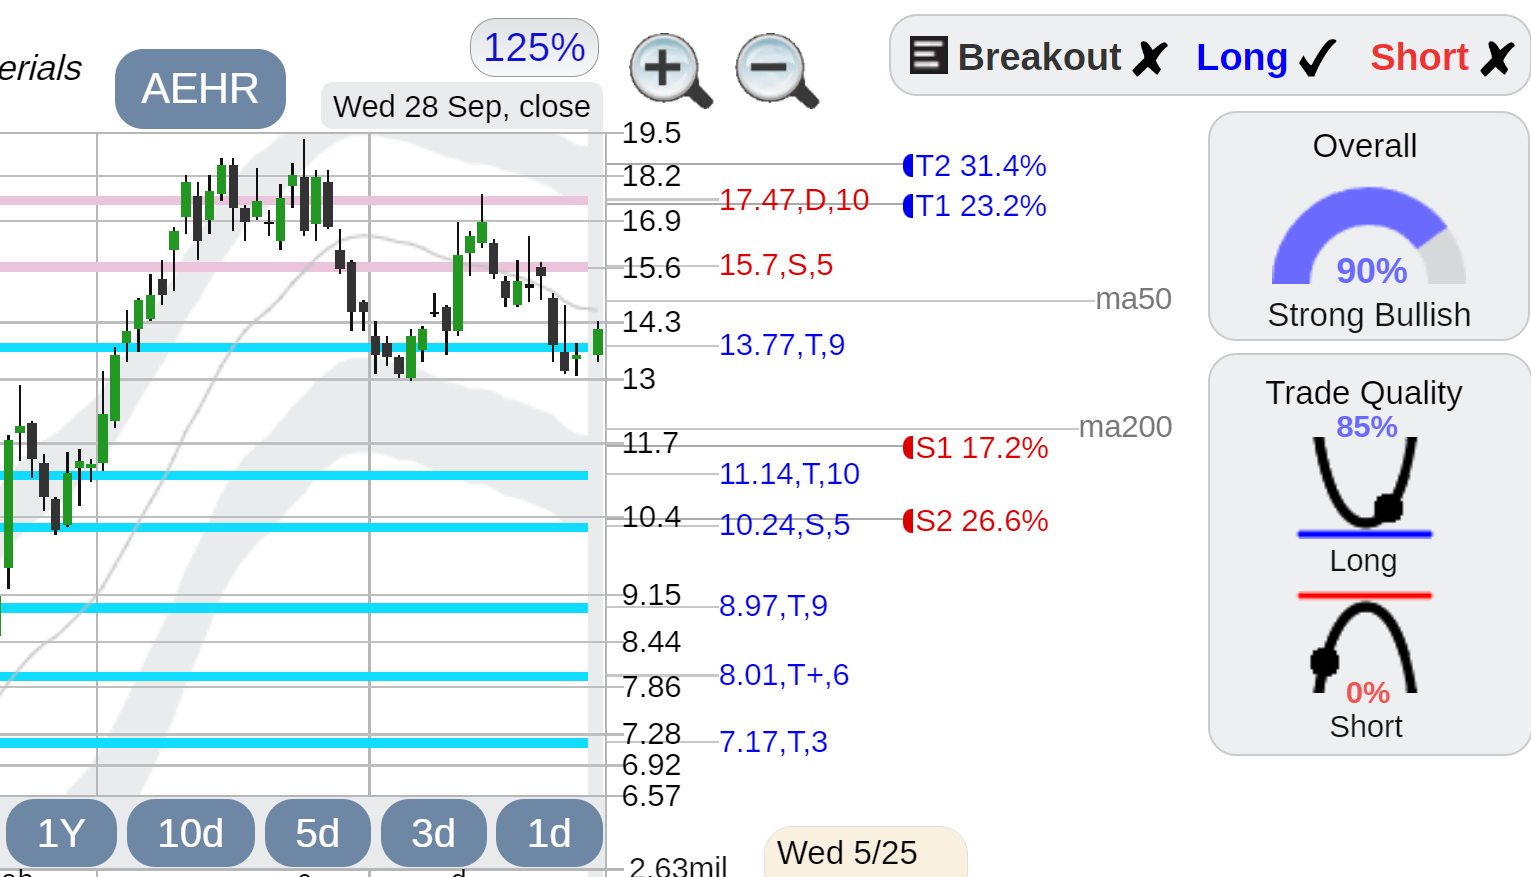The height and width of the screenshot is (877, 1531).
Task: Click the zoom out magnifier icon
Action: click(x=777, y=70)
